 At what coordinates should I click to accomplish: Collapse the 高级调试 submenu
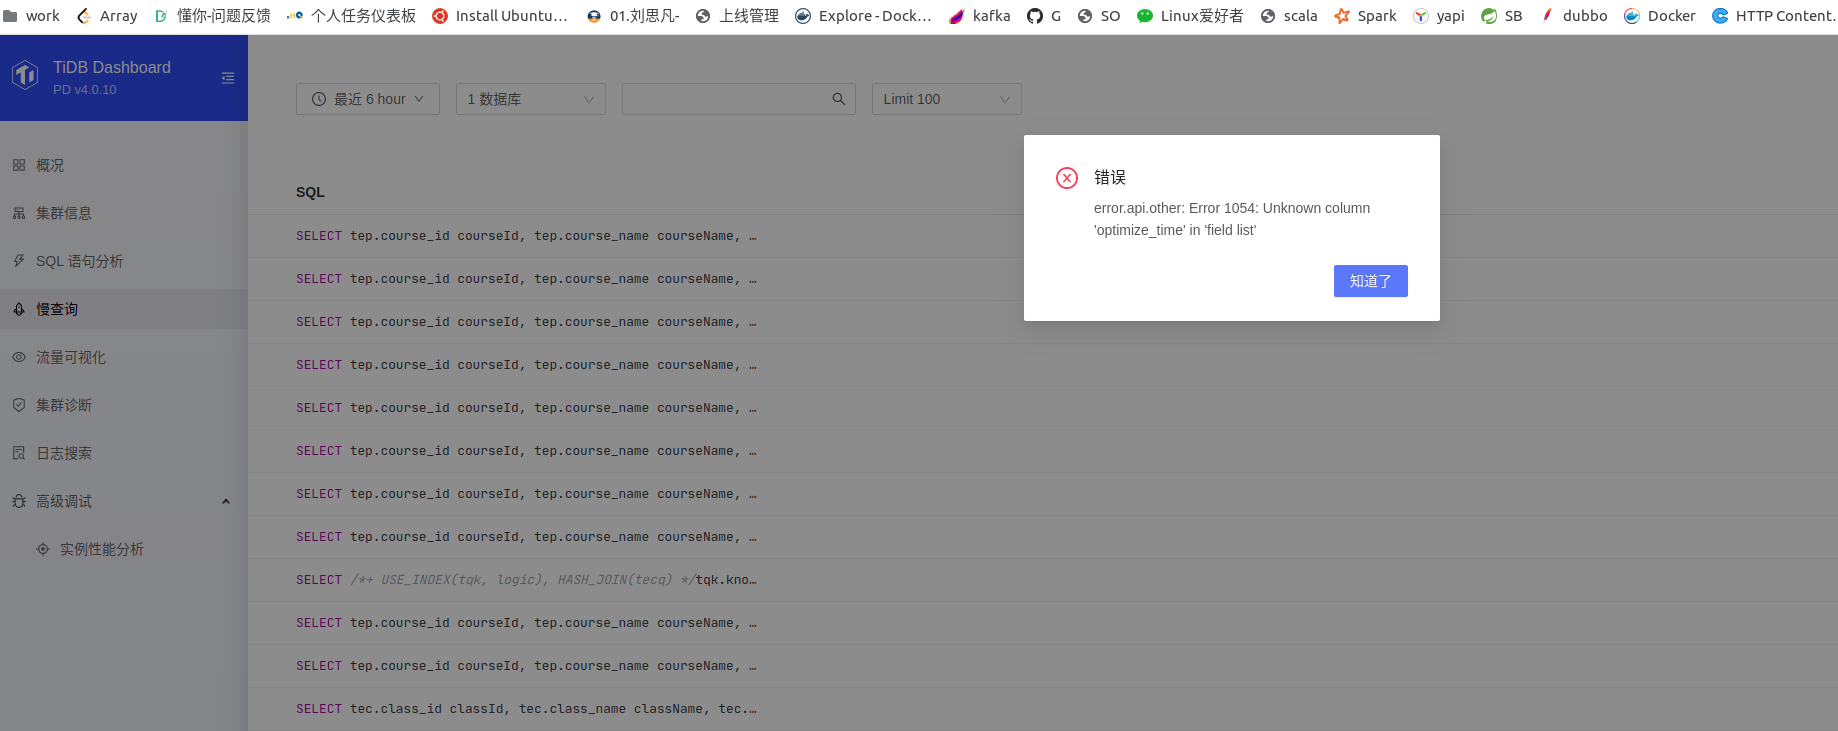124,501
